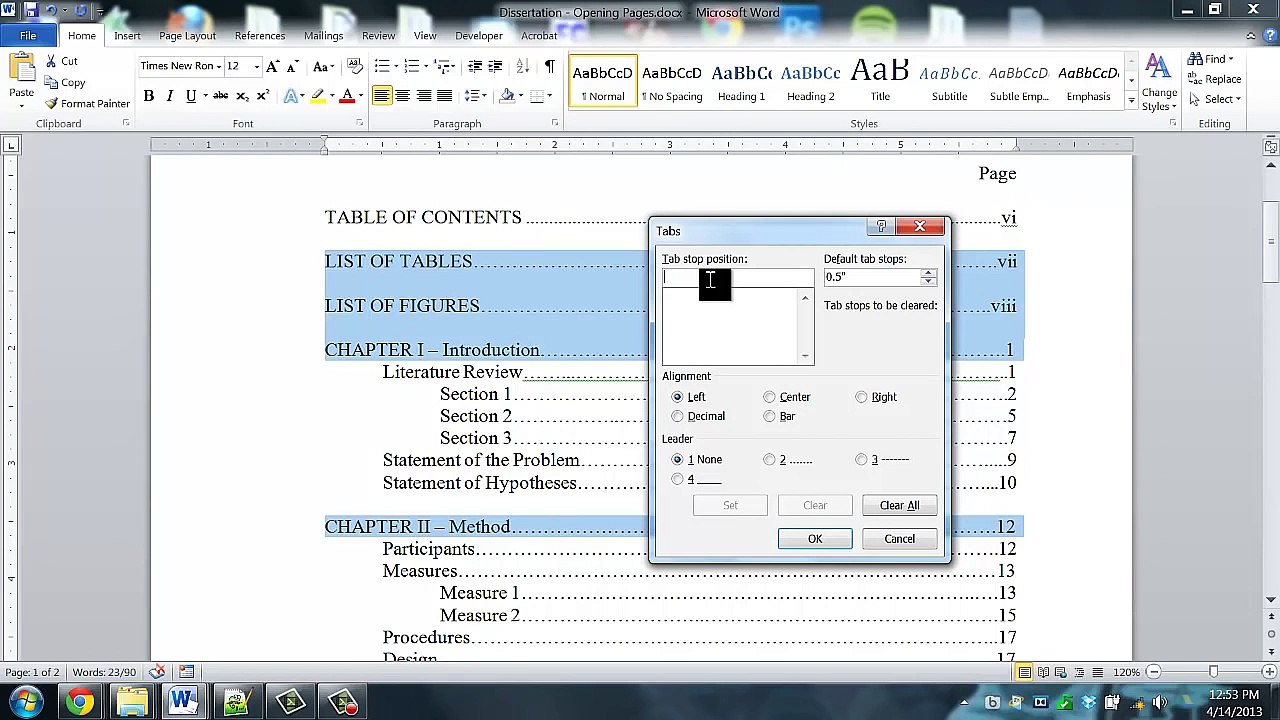
Task: Switch to Draft view
Action: click(x=1097, y=672)
